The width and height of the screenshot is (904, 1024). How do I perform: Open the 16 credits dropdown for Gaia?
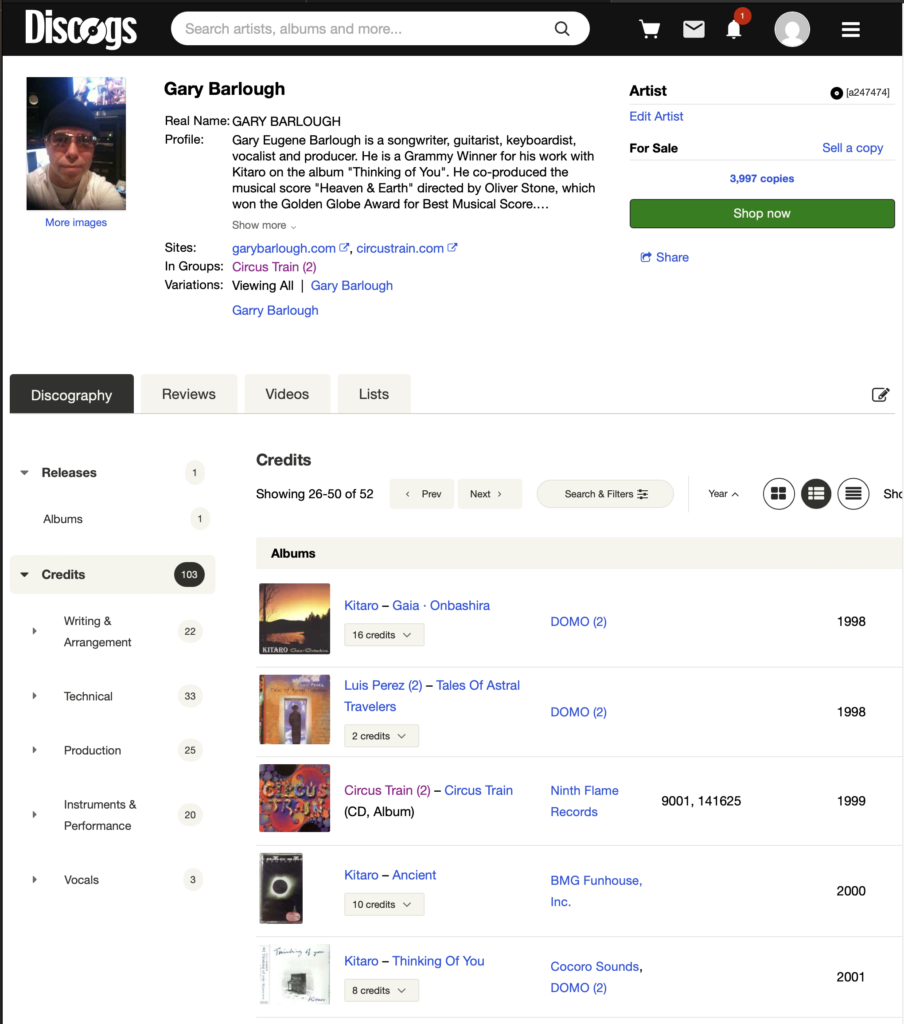(x=384, y=635)
